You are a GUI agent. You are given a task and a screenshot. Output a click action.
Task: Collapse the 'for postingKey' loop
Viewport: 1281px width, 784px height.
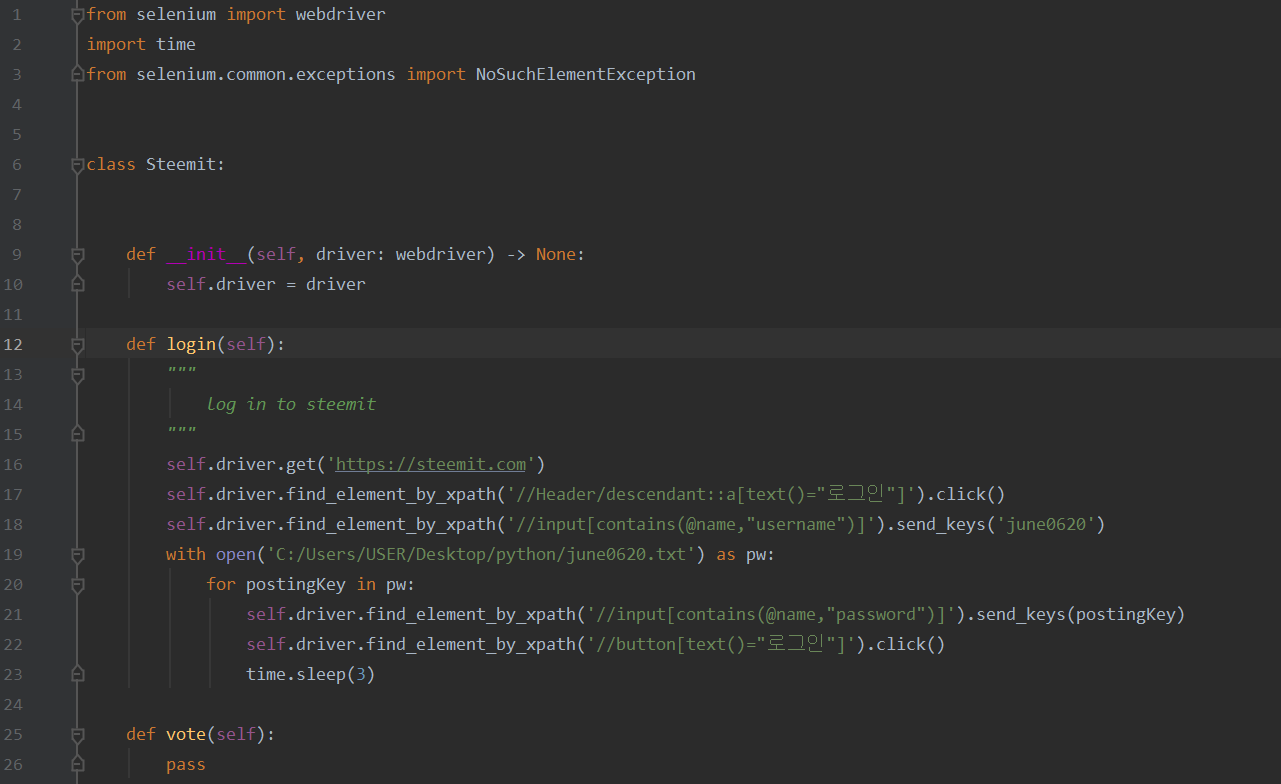78,585
